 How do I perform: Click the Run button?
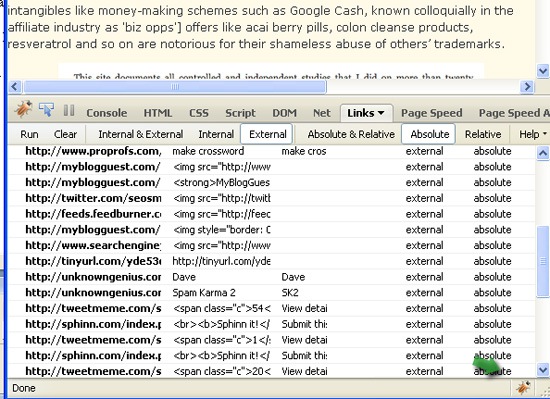point(29,134)
